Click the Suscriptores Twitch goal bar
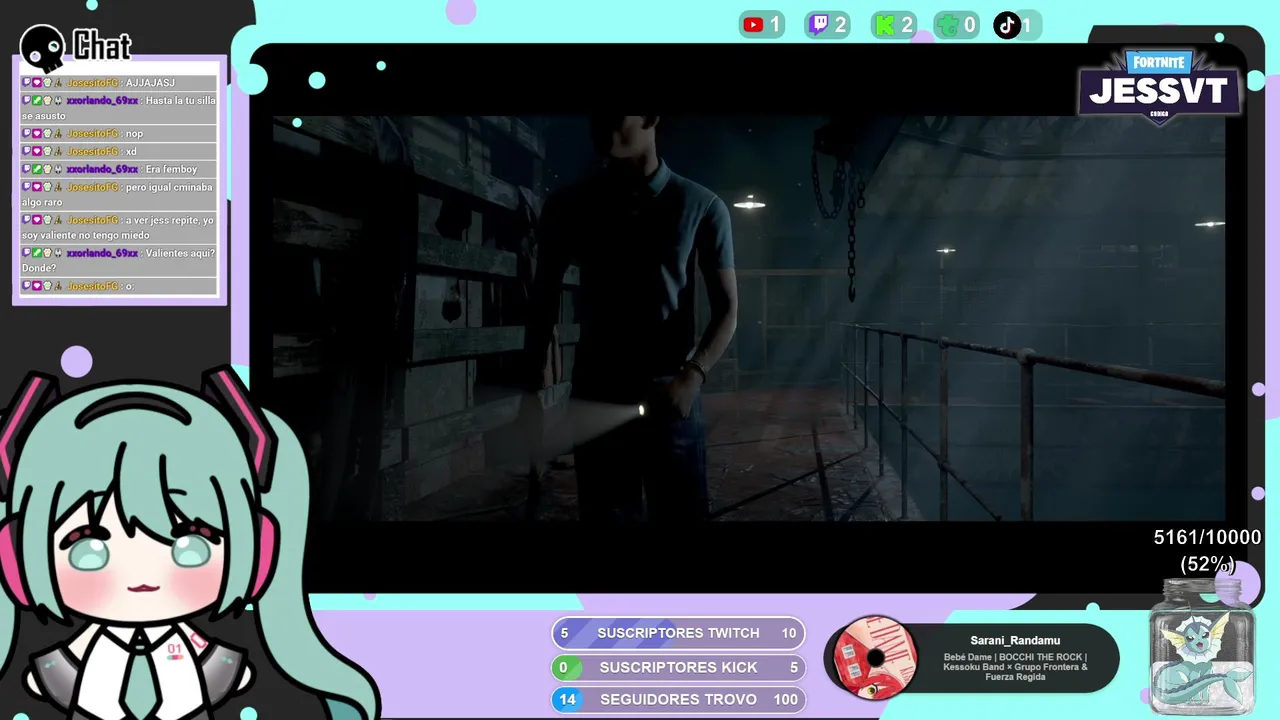The height and width of the screenshot is (720, 1280). coord(678,633)
